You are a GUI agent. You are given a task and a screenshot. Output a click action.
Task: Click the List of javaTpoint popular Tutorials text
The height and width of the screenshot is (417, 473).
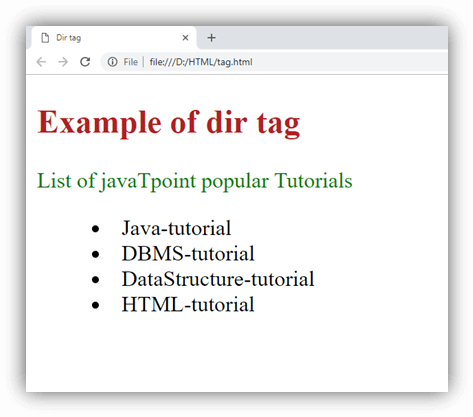point(195,181)
